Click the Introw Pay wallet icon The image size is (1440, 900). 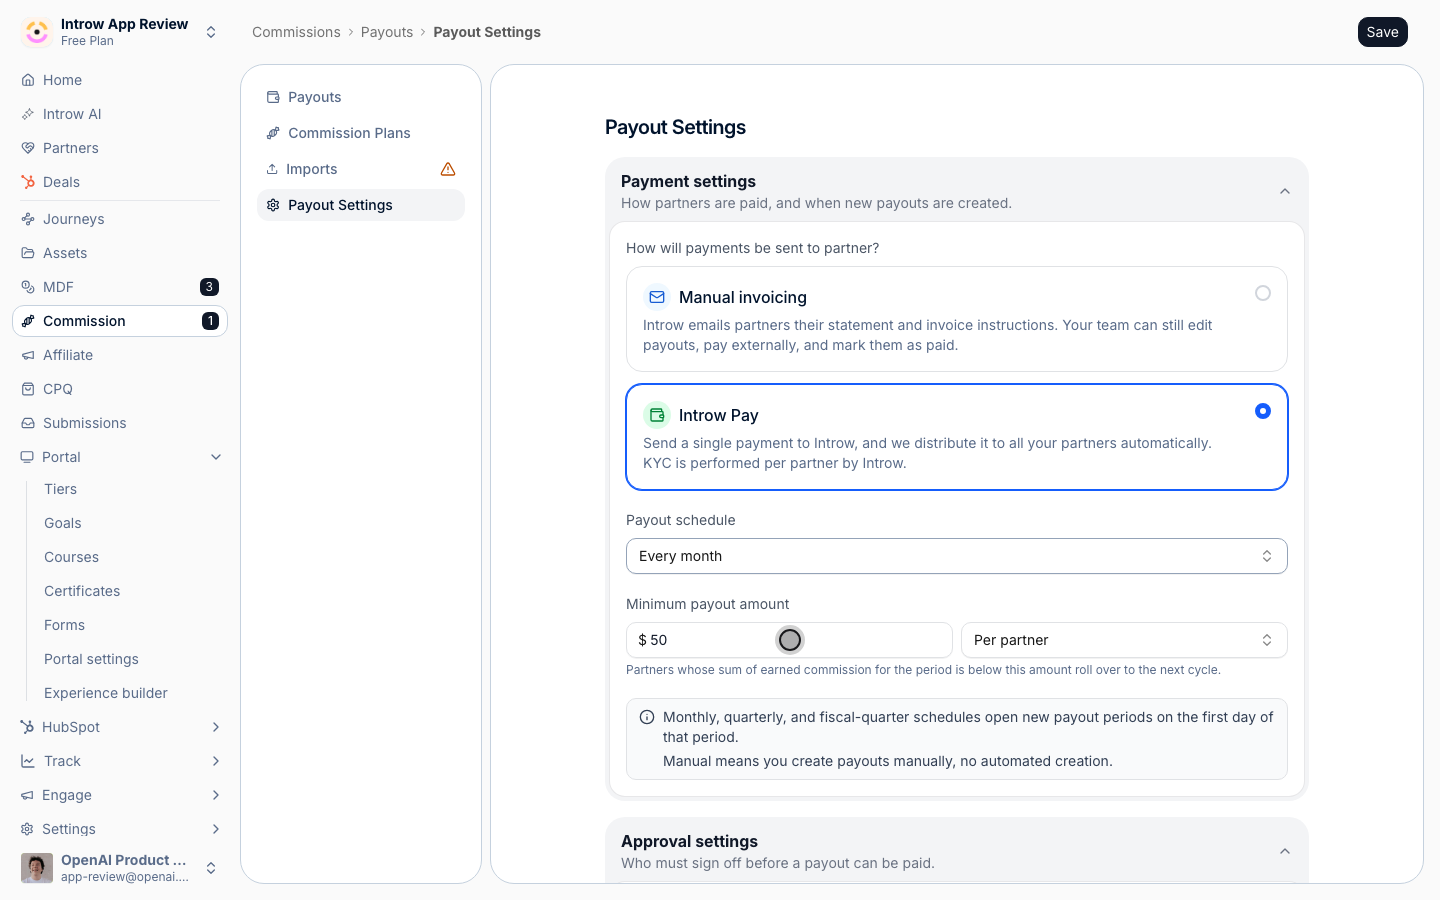pos(657,415)
